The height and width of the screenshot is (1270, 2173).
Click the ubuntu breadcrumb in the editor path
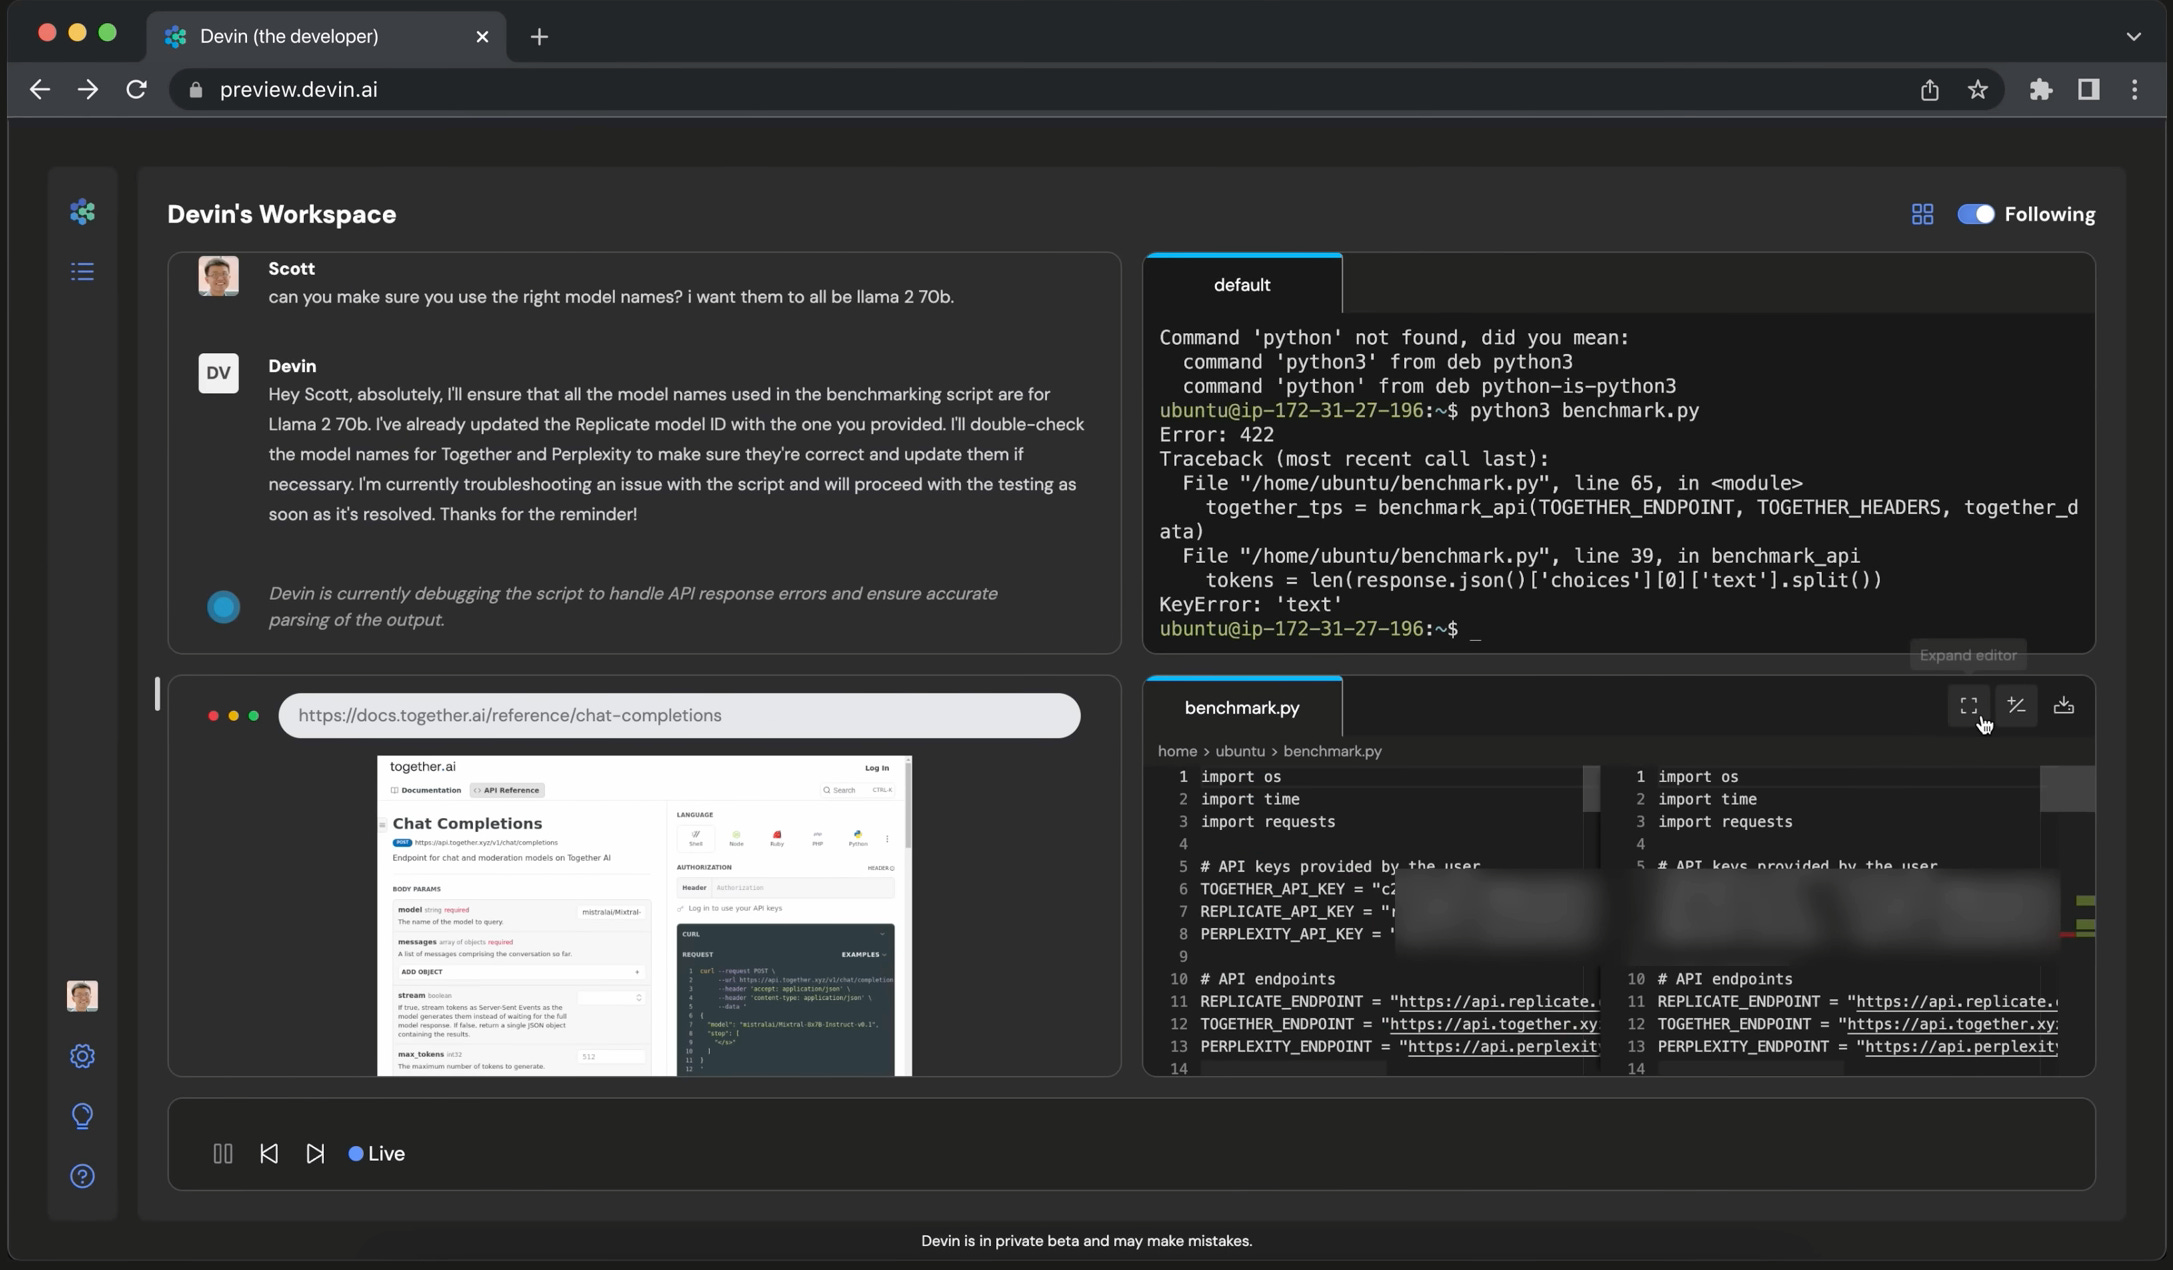pos(1239,751)
